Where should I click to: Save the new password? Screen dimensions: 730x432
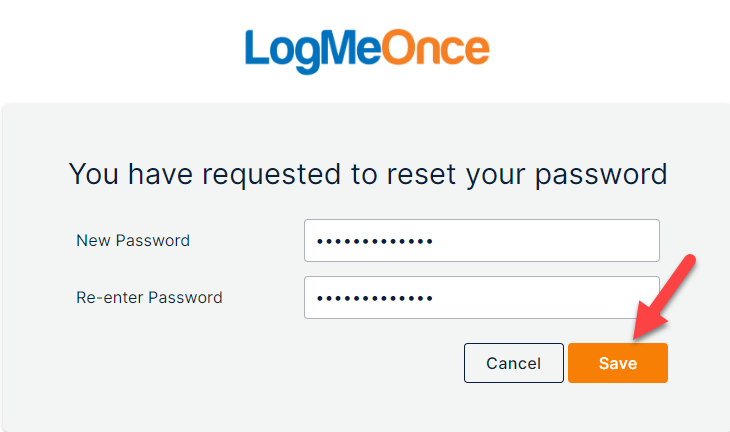coord(618,363)
